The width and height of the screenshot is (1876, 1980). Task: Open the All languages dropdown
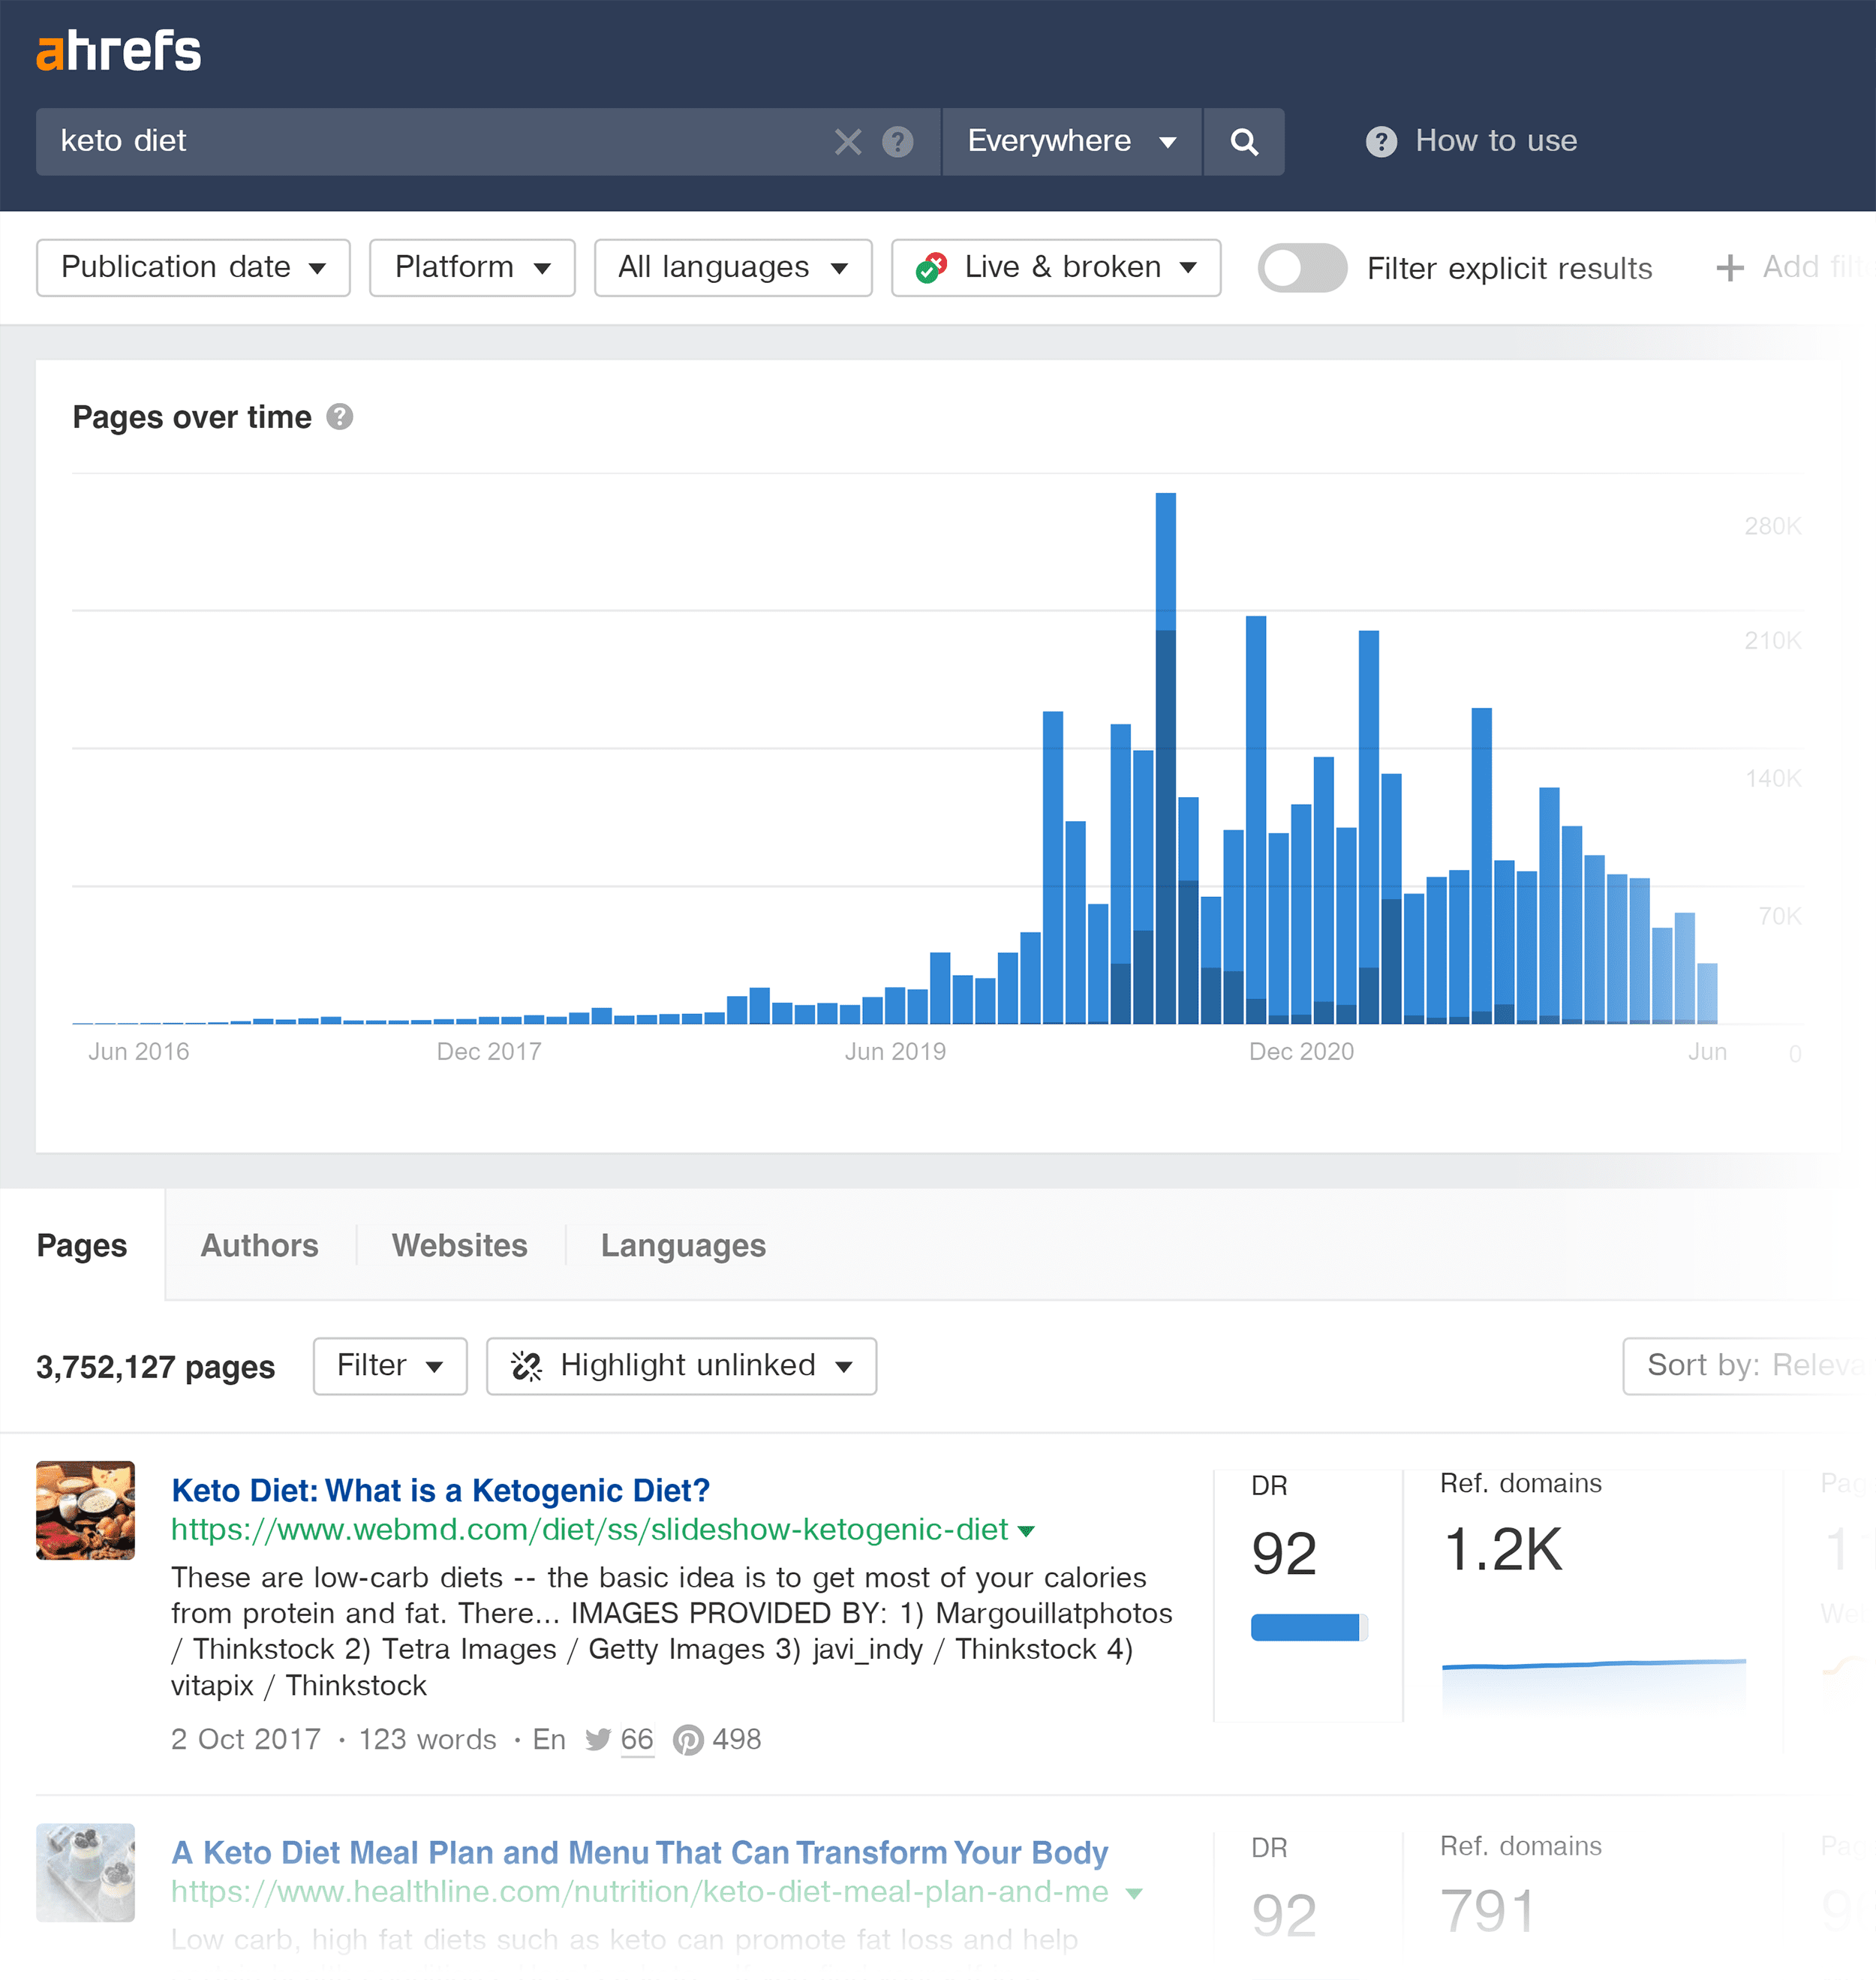(733, 268)
